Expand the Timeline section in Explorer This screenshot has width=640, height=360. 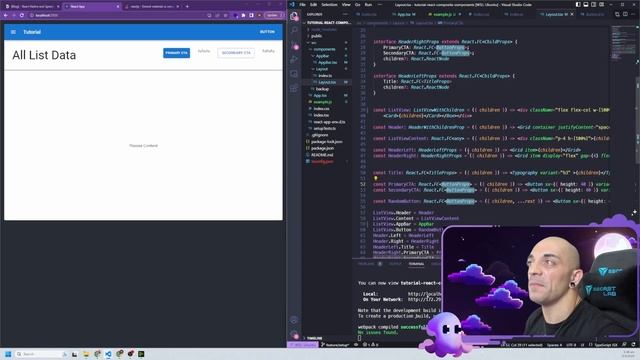314,338
